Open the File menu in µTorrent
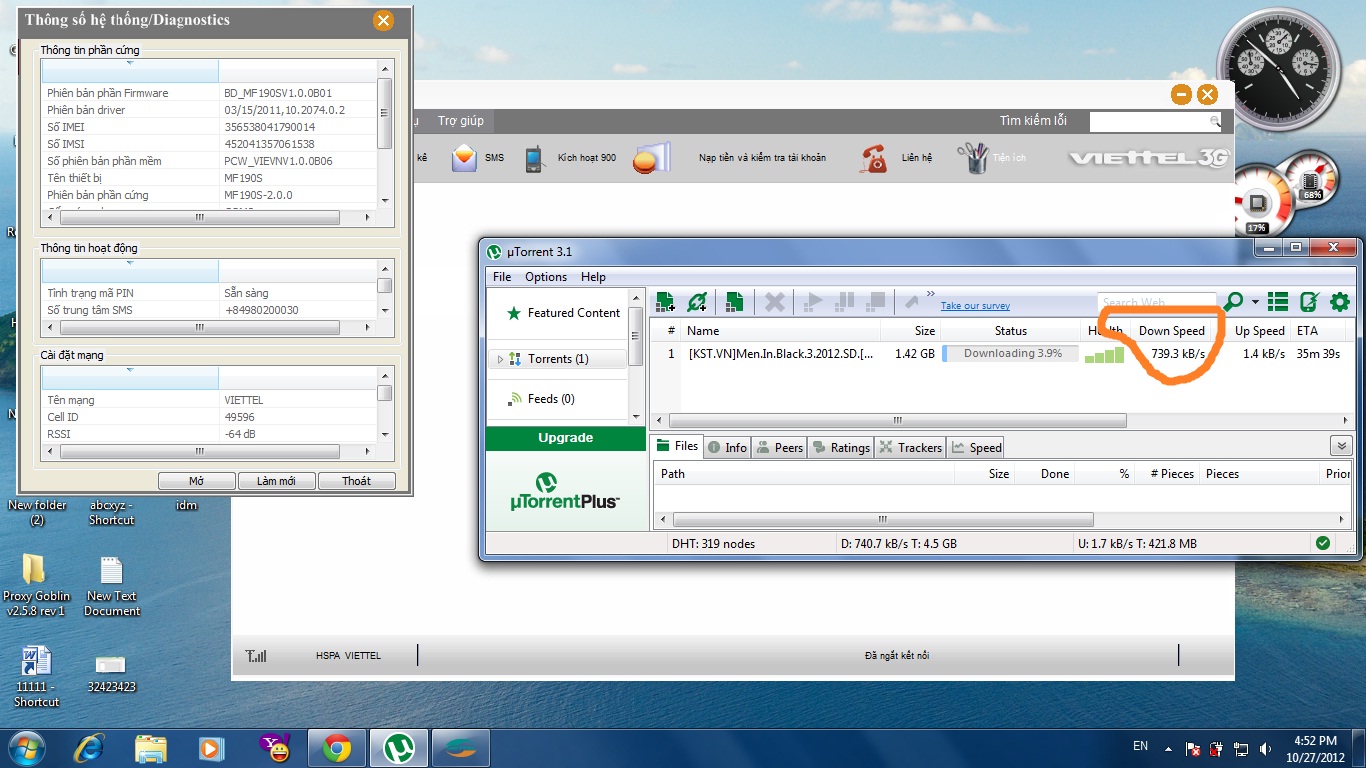 502,277
